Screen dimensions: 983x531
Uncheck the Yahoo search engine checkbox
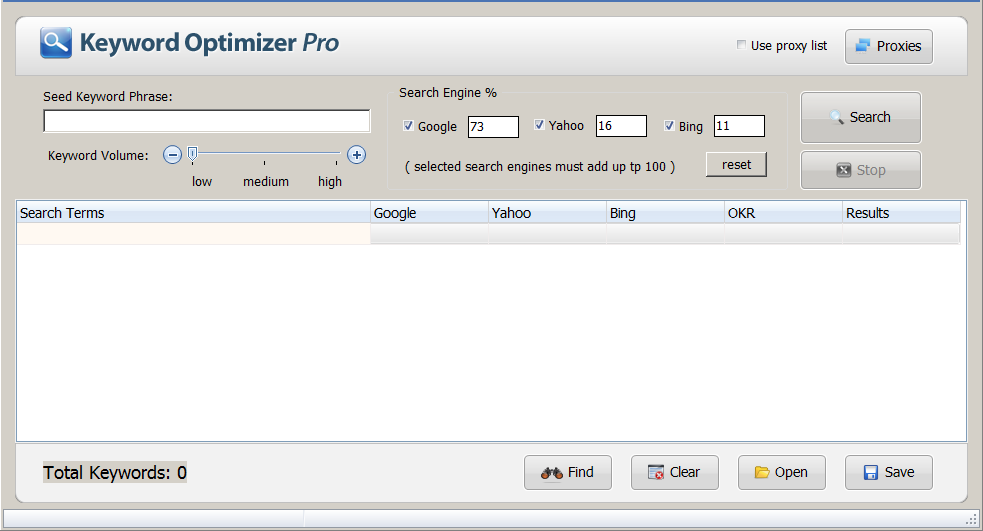(539, 125)
